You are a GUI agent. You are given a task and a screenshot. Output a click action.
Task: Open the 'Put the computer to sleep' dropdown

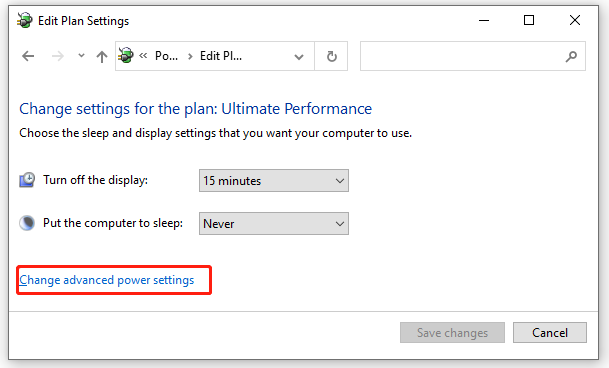pyautogui.click(x=274, y=223)
